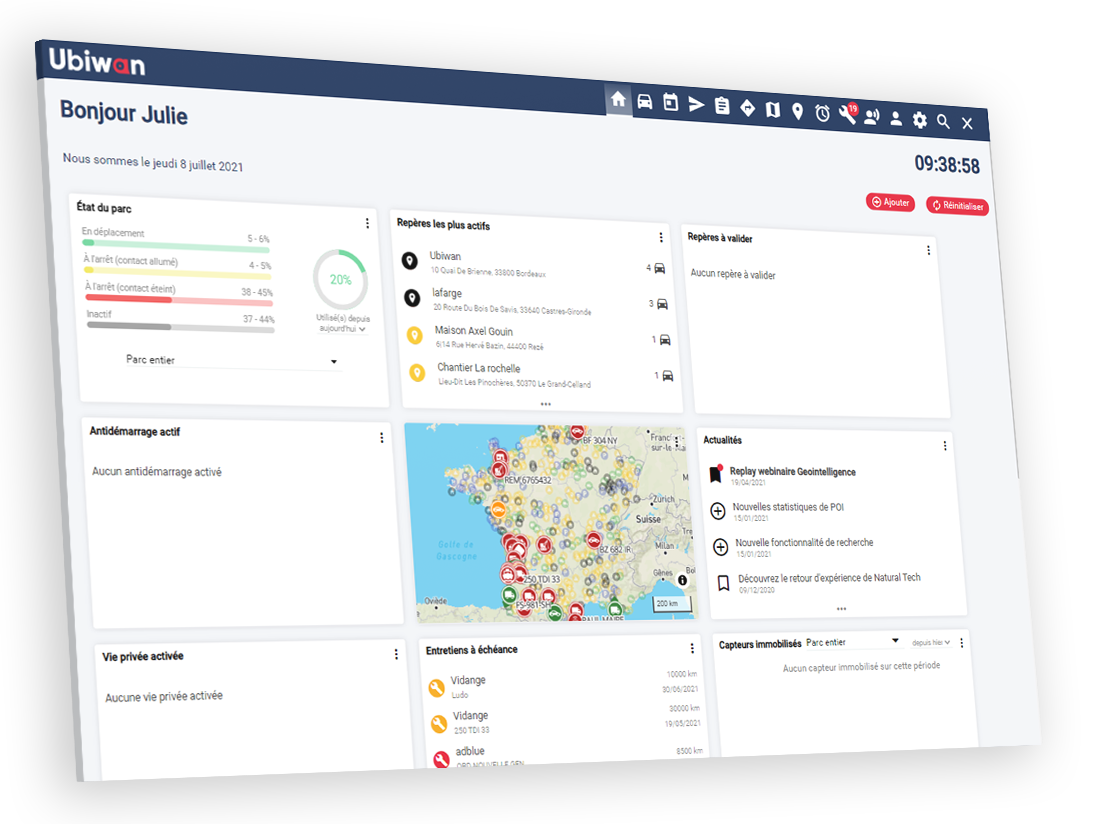
Task: Click the folded map icon in toolbar
Action: [x=772, y=109]
